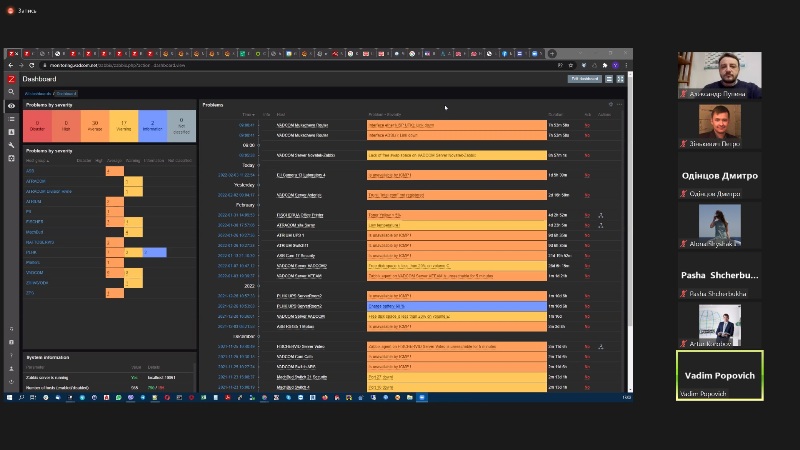Open the Monitoring eye menu

12,106
